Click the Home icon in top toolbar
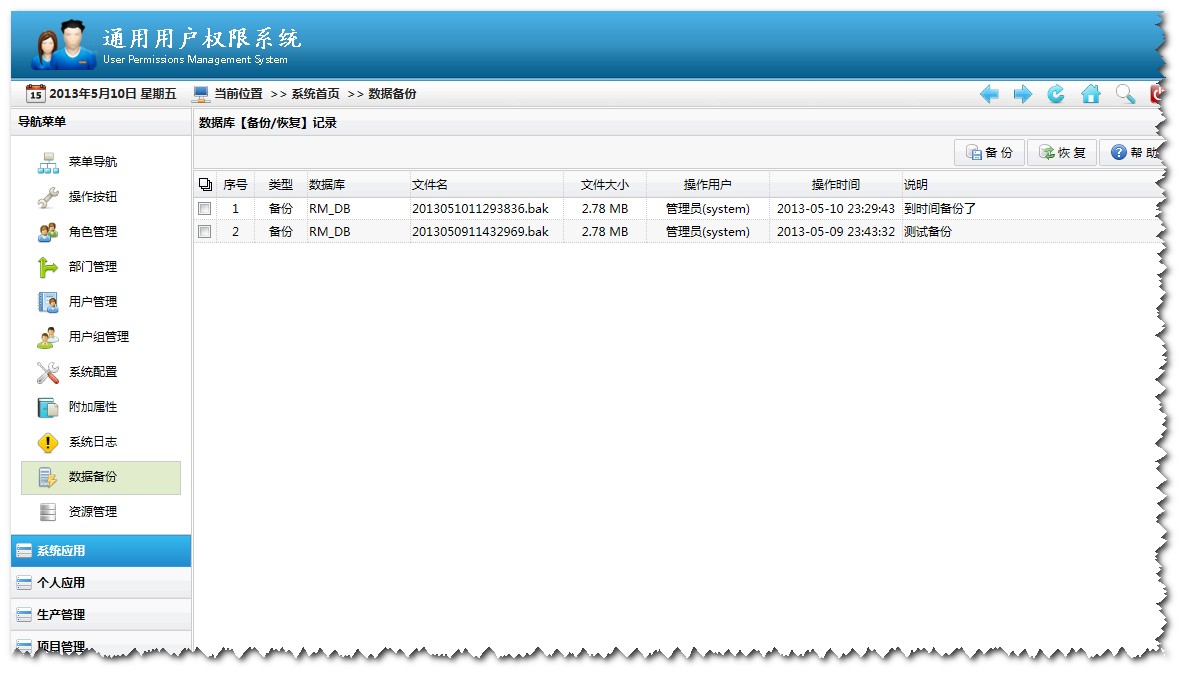 tap(1090, 93)
